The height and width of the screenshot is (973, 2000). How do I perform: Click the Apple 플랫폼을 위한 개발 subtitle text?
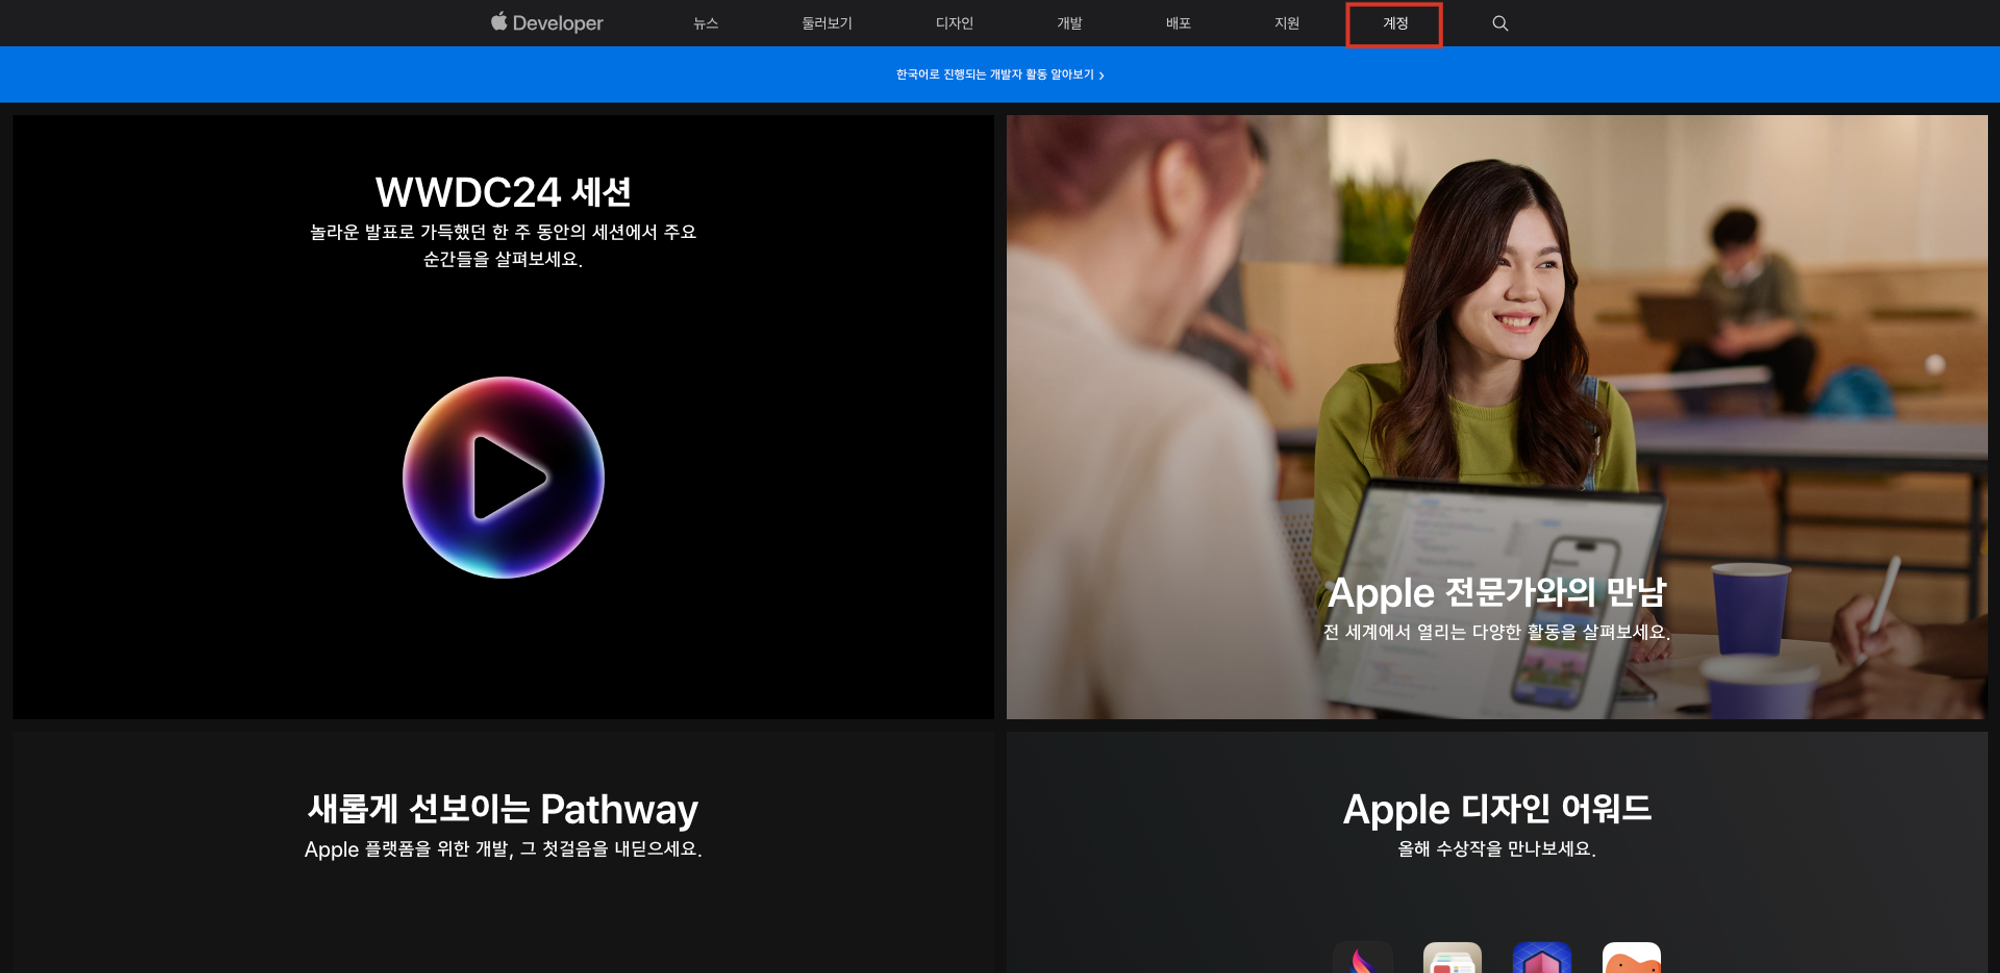pyautogui.click(x=503, y=849)
